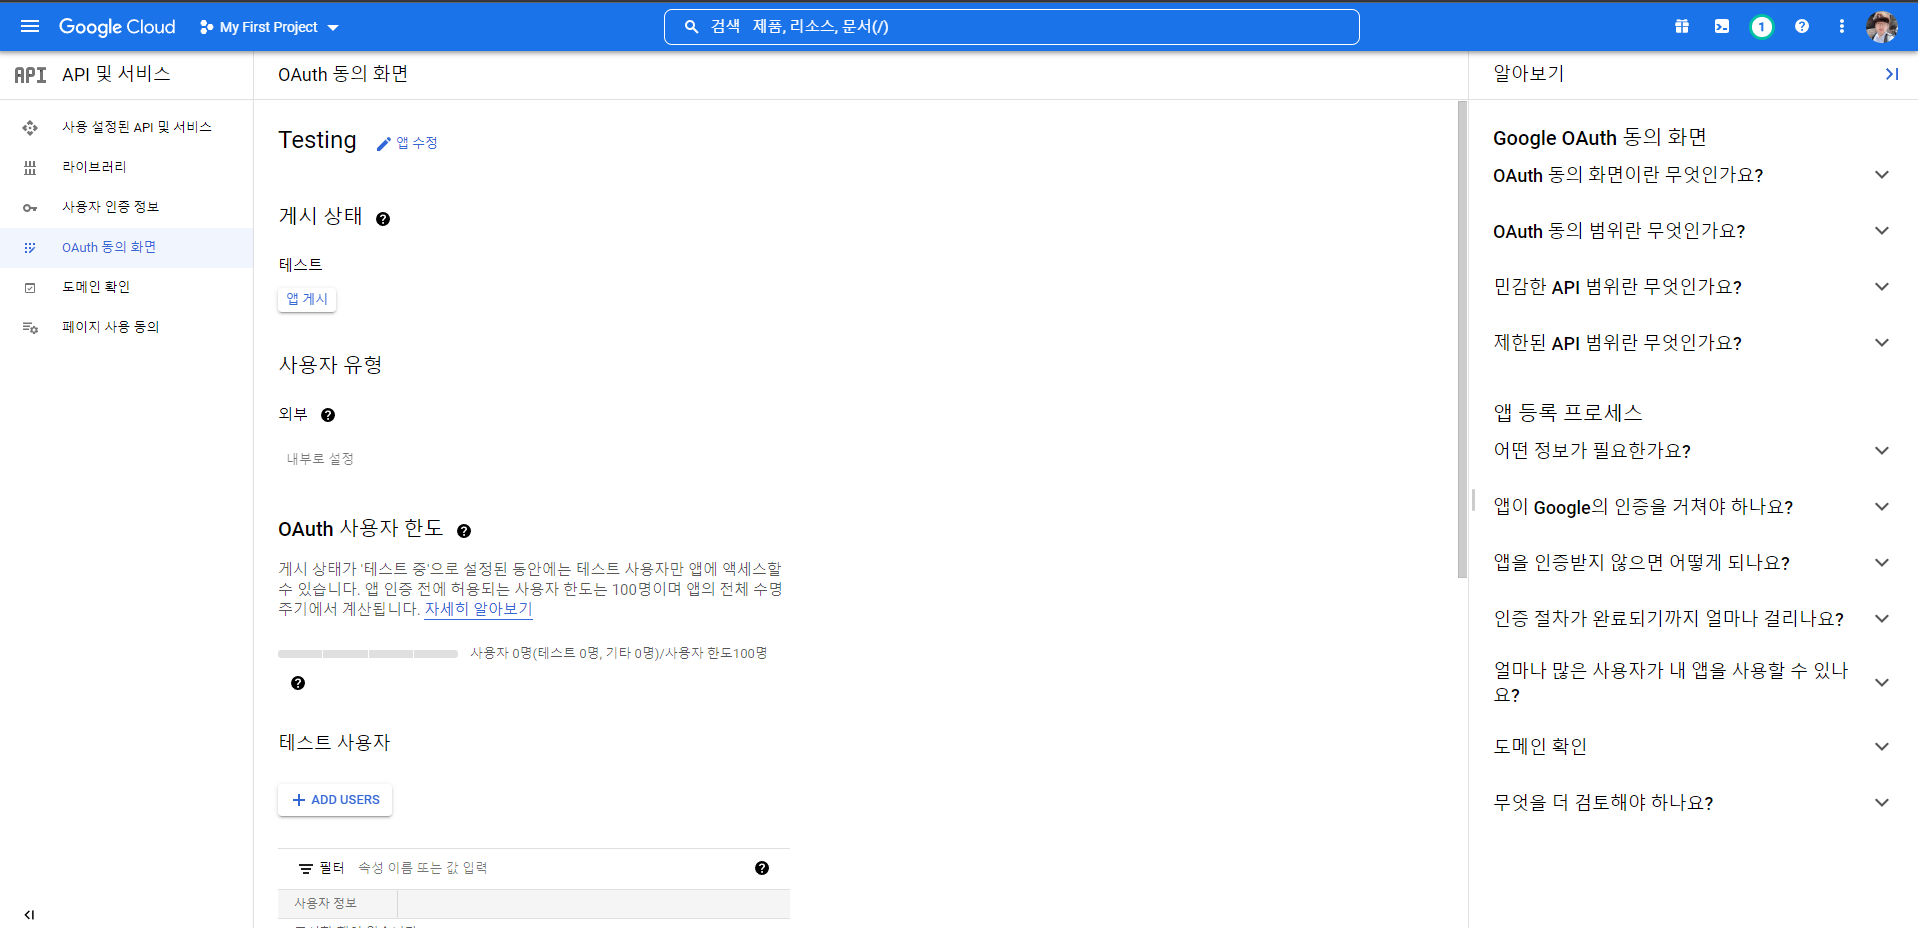Open 사용 설정된 API 및 서비스 page
The width and height of the screenshot is (1918, 928).
126,127
